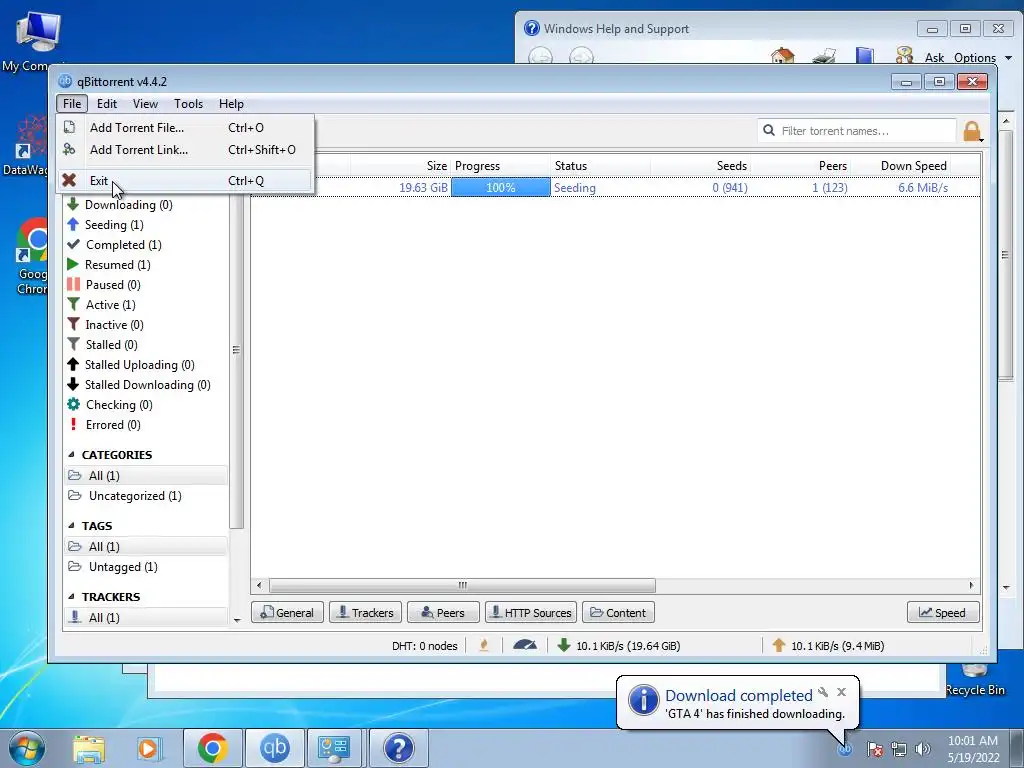The height and width of the screenshot is (768, 1024).
Task: Choose Exit from the File menu
Action: click(185, 180)
